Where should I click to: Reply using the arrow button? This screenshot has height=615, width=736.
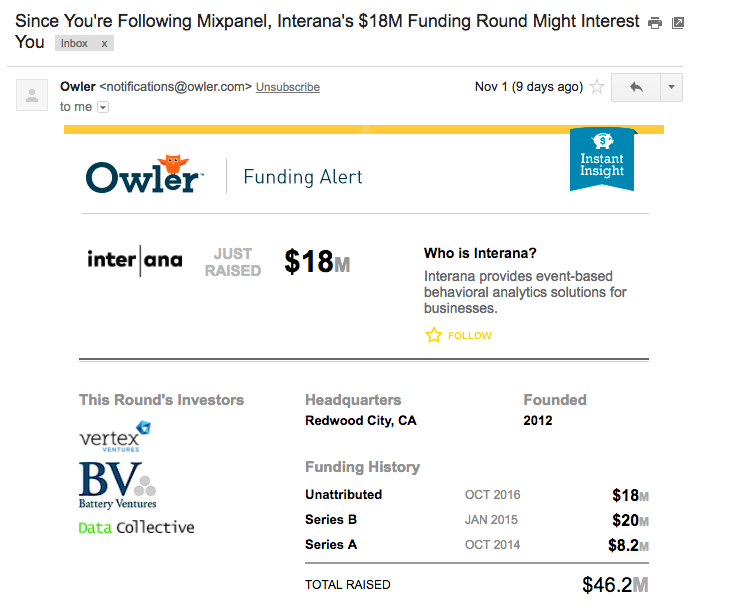636,87
